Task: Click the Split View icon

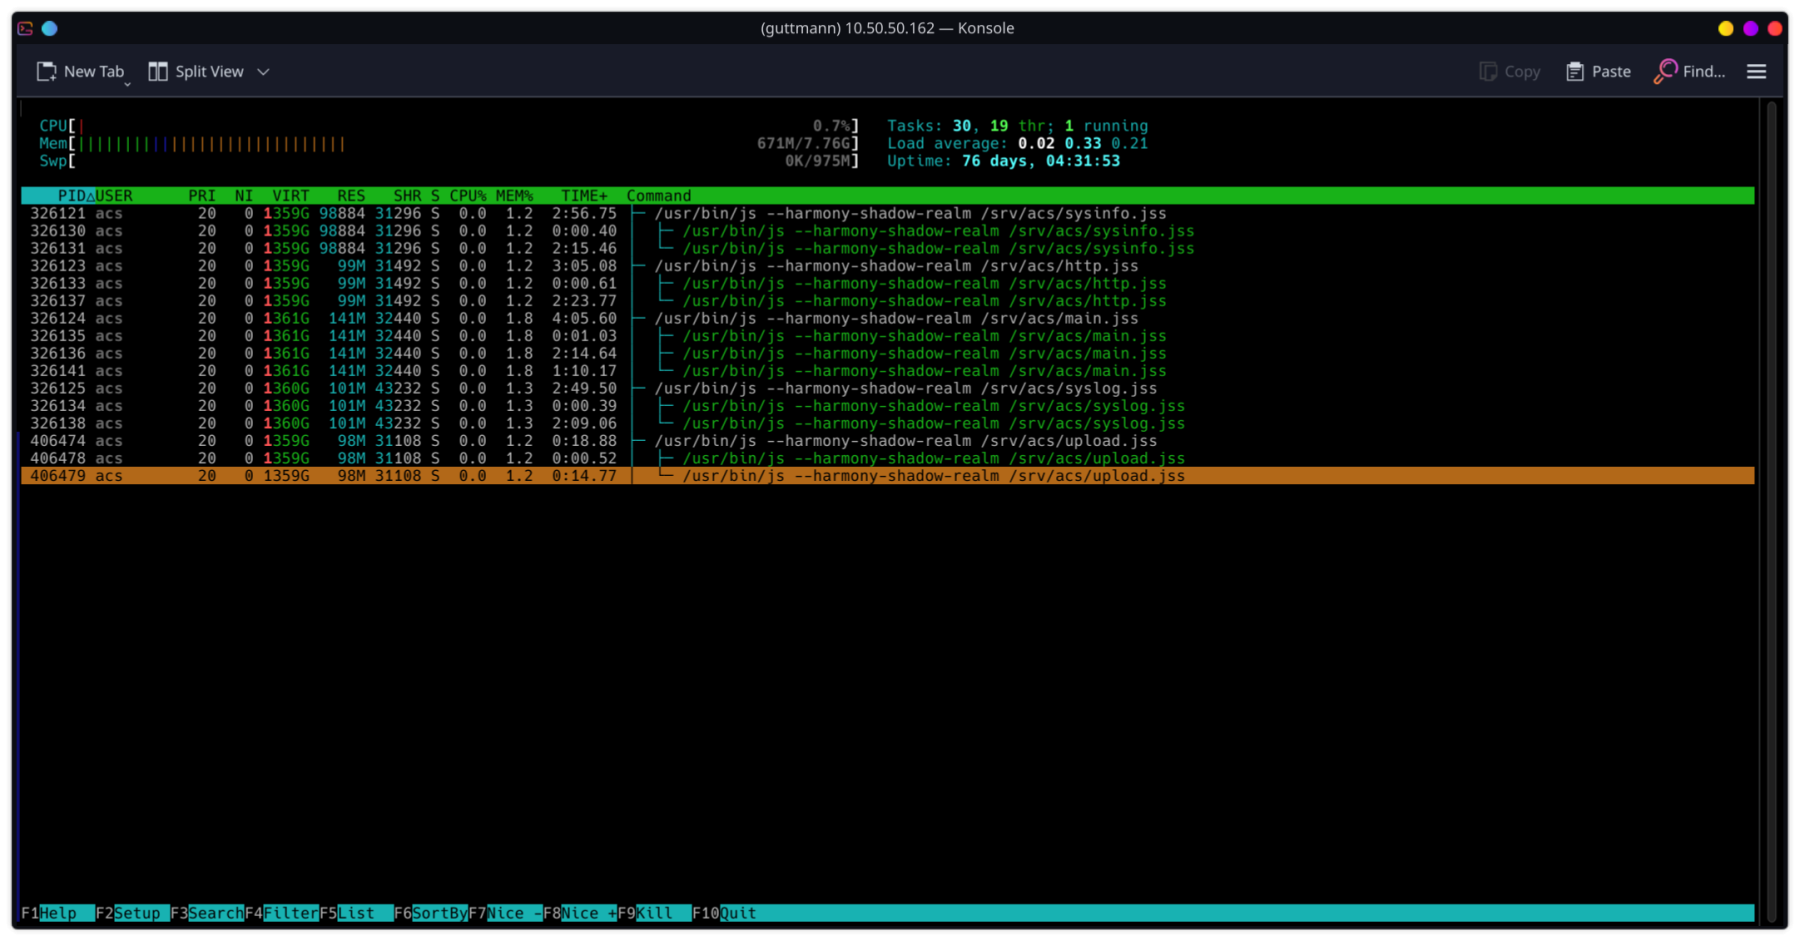Action: click(158, 72)
